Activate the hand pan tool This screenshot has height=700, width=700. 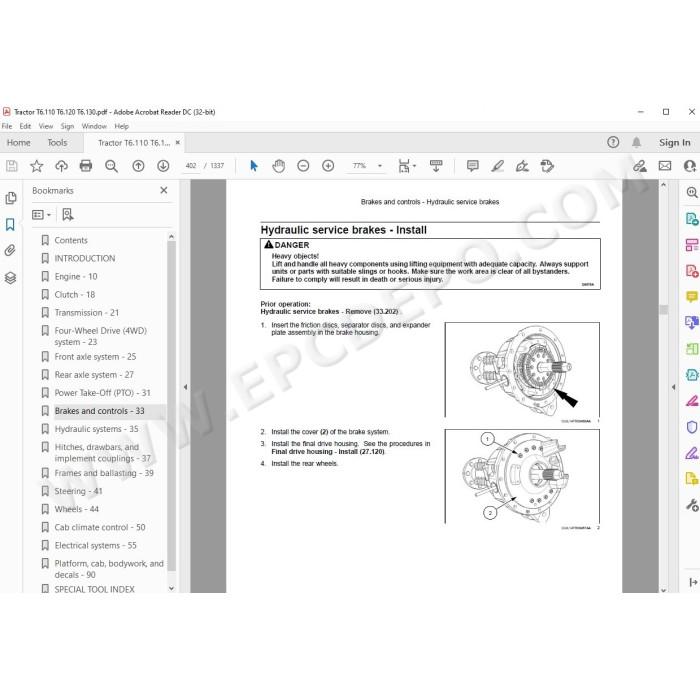tap(279, 166)
